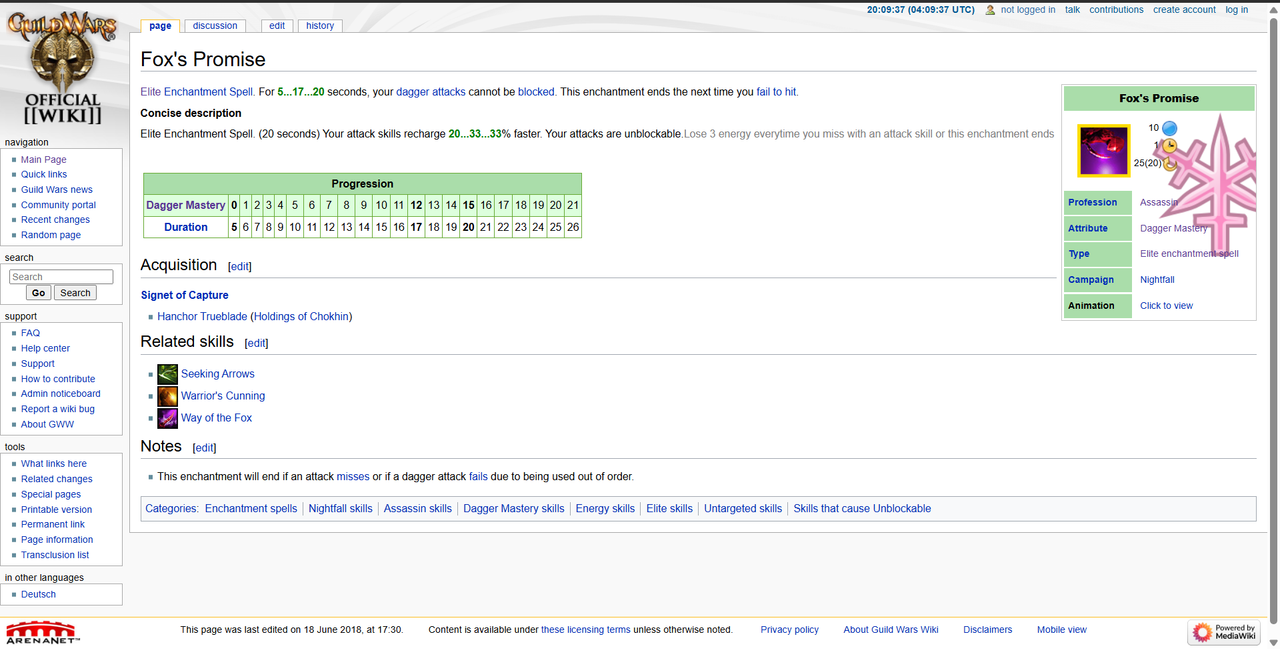Click Dagger Mastery in Progression table
The height and width of the screenshot is (649, 1280).
click(x=186, y=205)
